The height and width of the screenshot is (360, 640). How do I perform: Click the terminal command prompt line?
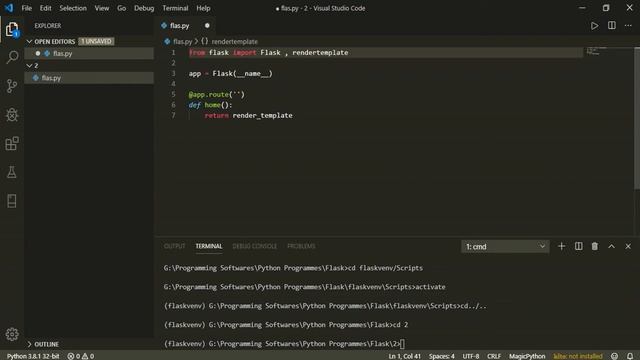coord(284,344)
